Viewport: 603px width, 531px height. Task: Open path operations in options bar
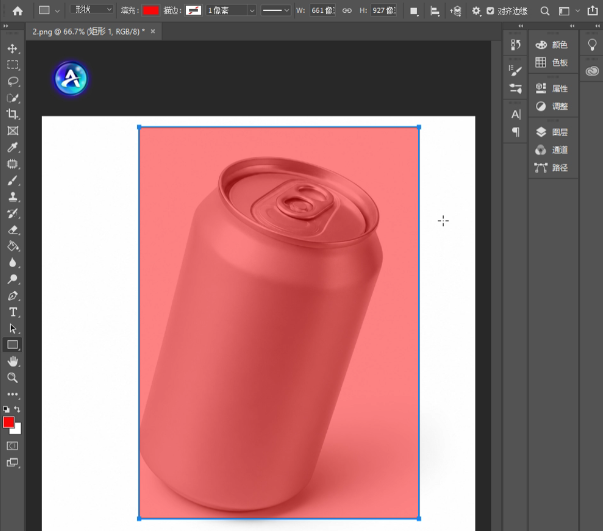click(414, 11)
